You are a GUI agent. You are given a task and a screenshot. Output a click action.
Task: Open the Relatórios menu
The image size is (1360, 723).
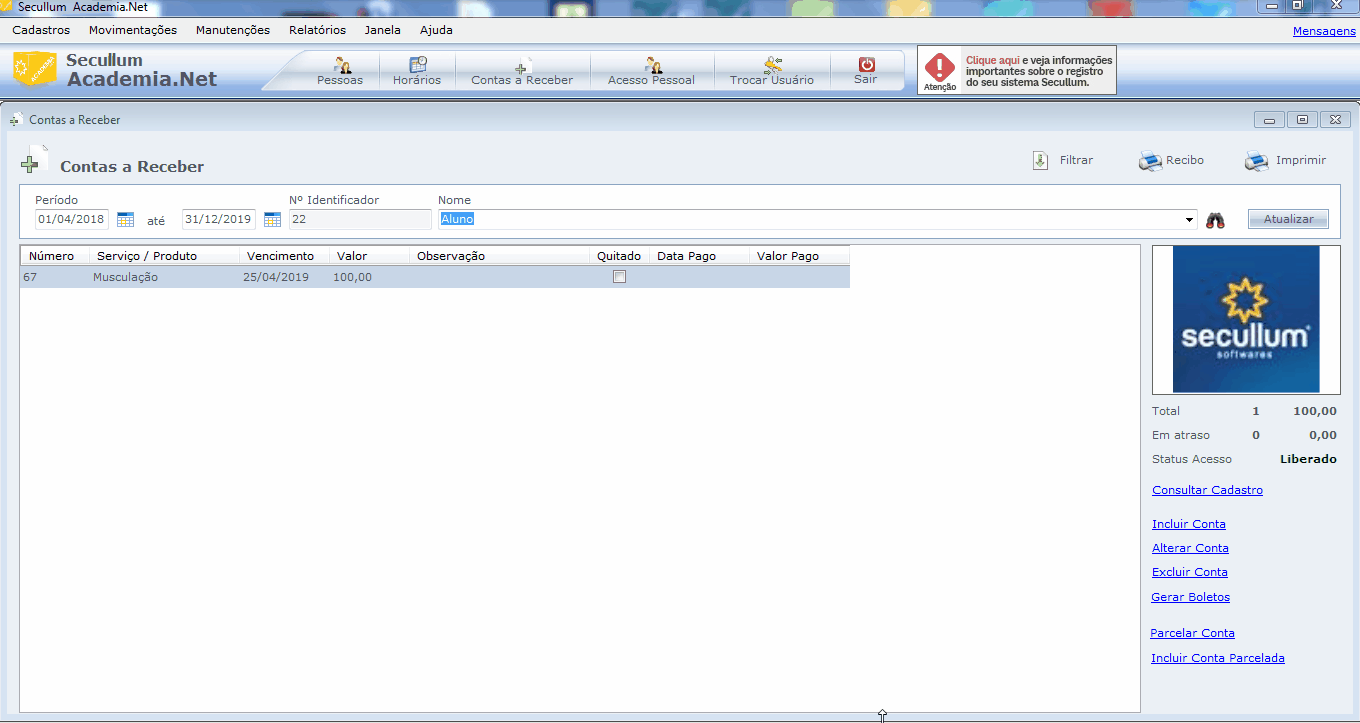point(317,30)
